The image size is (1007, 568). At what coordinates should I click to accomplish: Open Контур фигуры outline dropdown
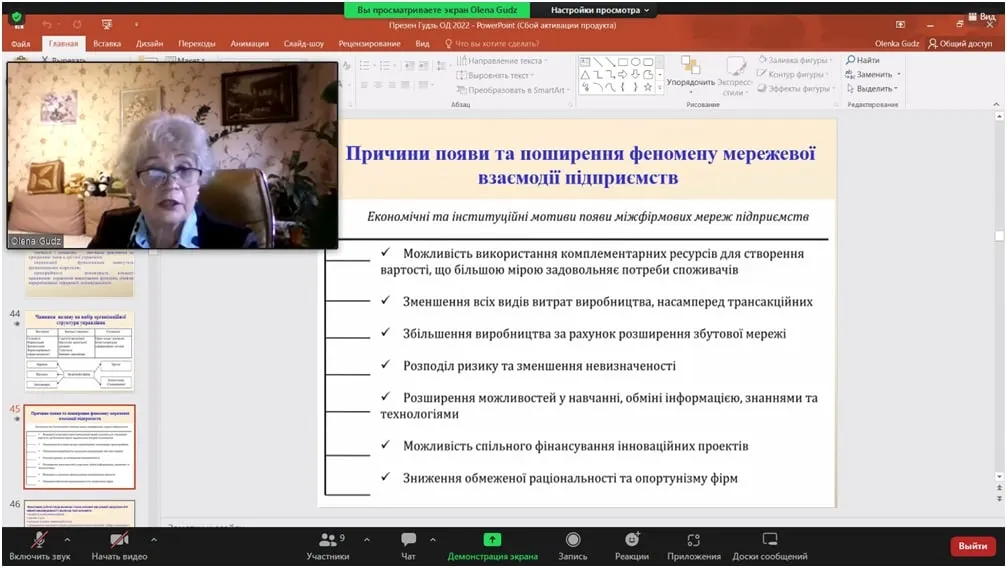(793, 75)
